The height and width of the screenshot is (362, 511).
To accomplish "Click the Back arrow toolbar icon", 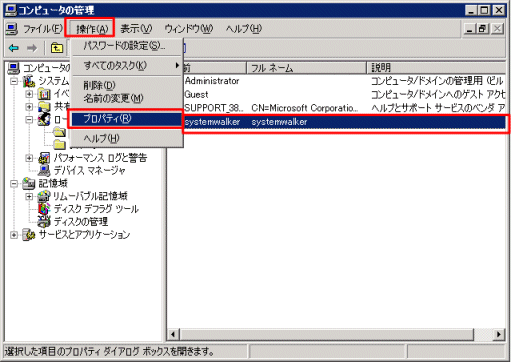I will click(14, 48).
